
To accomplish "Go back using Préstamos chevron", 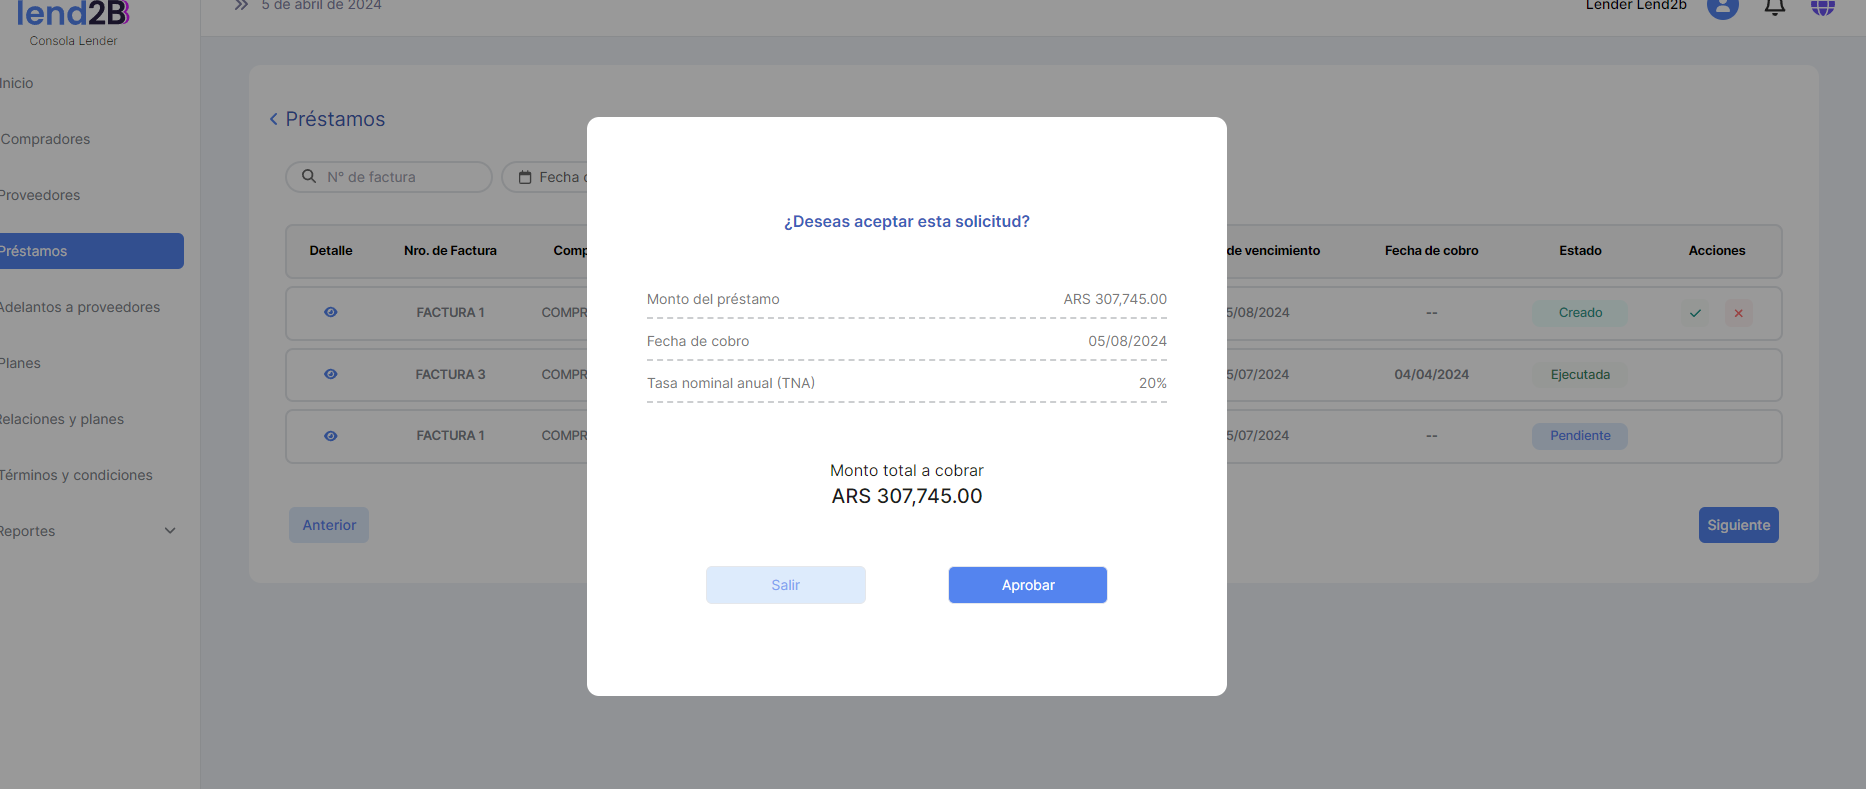I will (x=274, y=119).
